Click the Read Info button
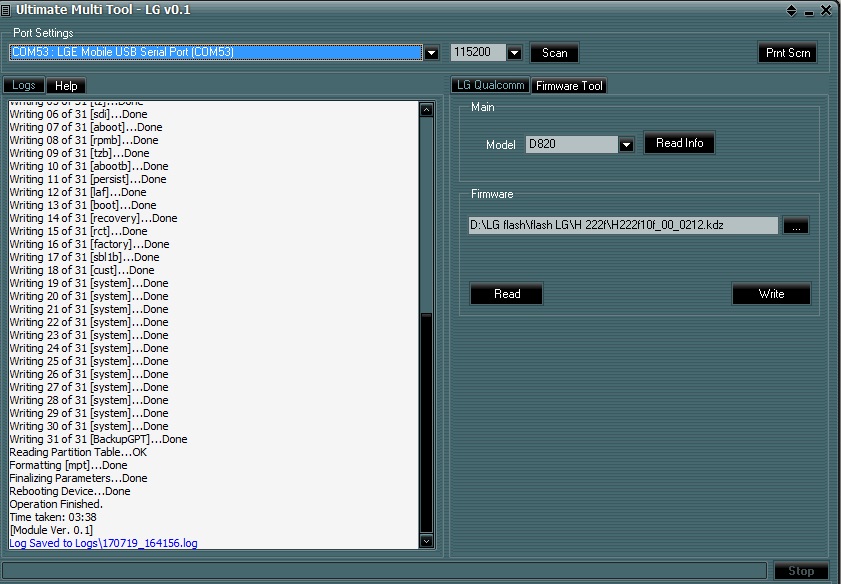The image size is (841, 584). pyautogui.click(x=680, y=143)
